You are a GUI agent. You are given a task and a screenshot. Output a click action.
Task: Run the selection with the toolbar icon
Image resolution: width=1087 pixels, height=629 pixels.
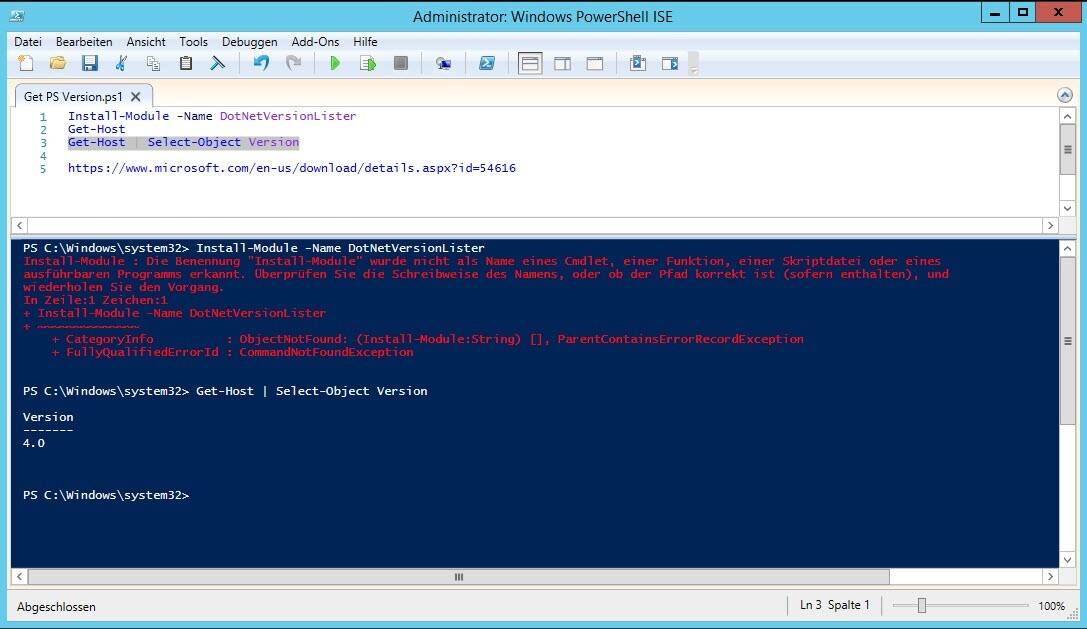click(368, 64)
